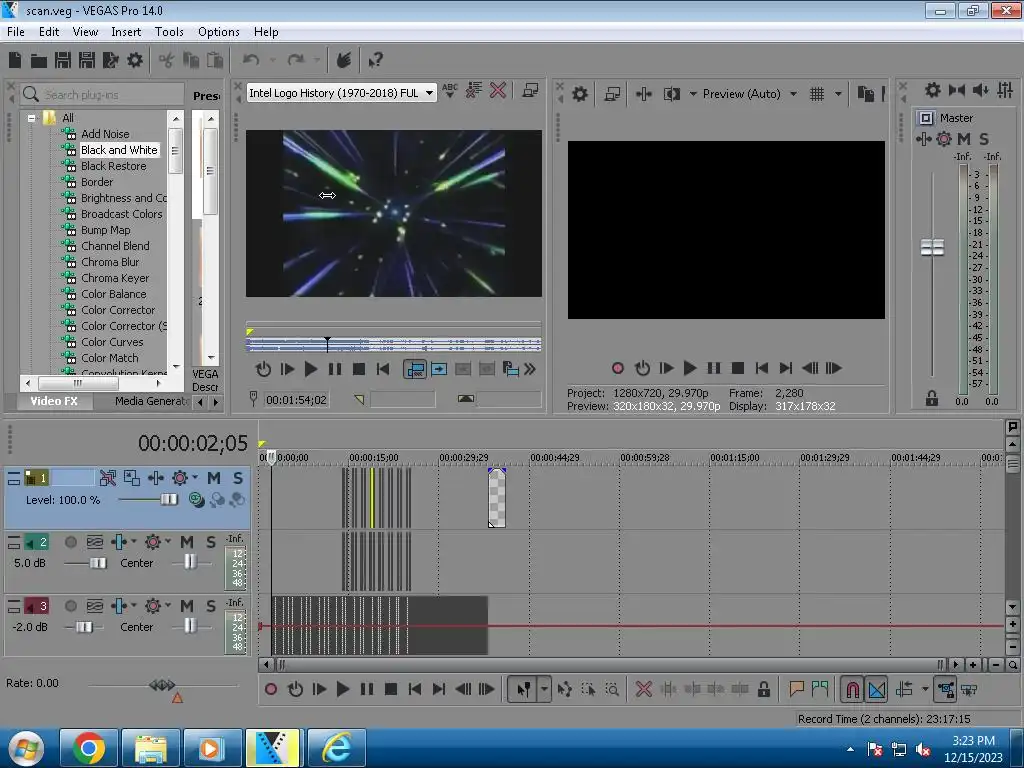The height and width of the screenshot is (768, 1024).
Task: Open auto ripple dropdown arrow in timeline toolbar
Action: pyautogui.click(x=925, y=689)
